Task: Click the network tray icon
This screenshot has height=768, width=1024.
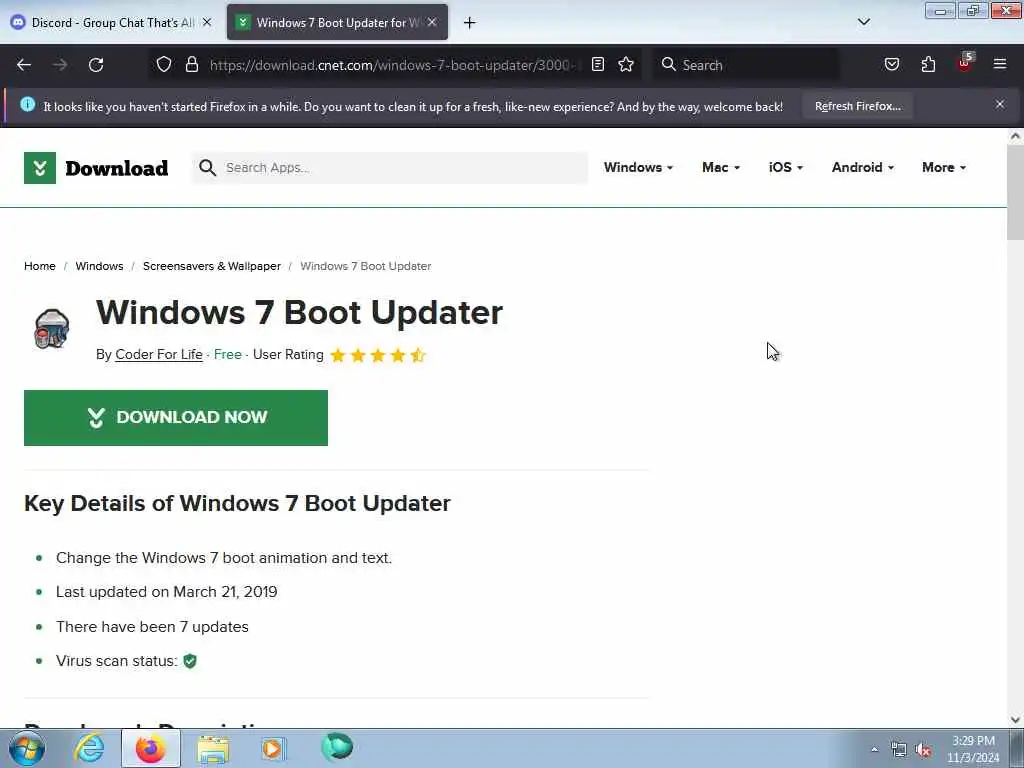Action: pyautogui.click(x=899, y=750)
